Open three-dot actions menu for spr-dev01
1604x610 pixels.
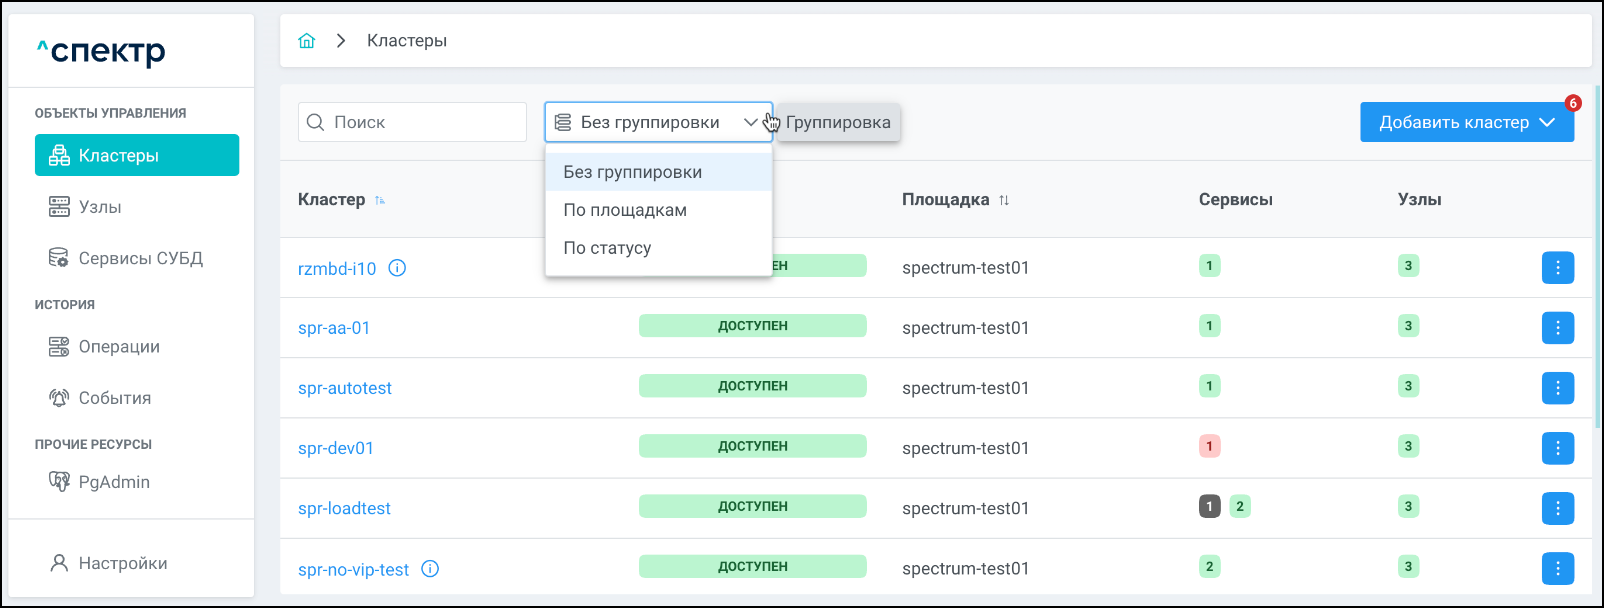point(1557,448)
